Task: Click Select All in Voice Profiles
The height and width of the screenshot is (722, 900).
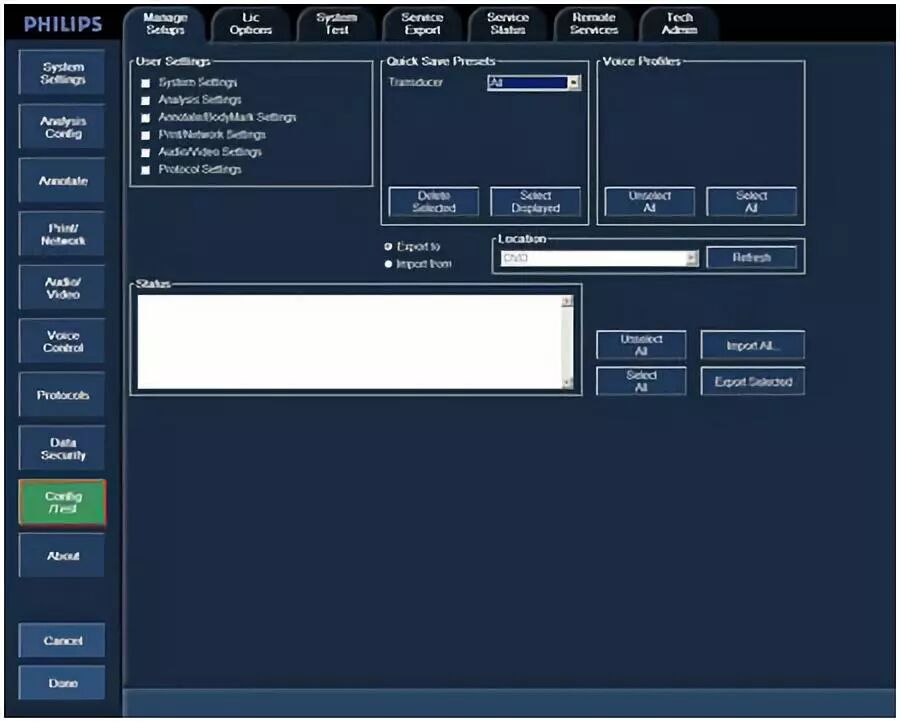Action: (x=751, y=202)
